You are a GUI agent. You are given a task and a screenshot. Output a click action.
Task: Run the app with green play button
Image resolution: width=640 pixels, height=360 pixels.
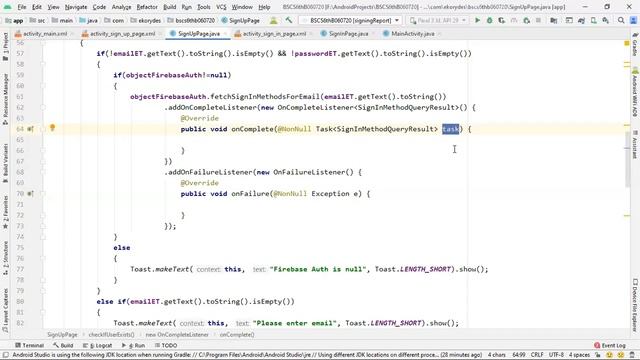click(477, 20)
